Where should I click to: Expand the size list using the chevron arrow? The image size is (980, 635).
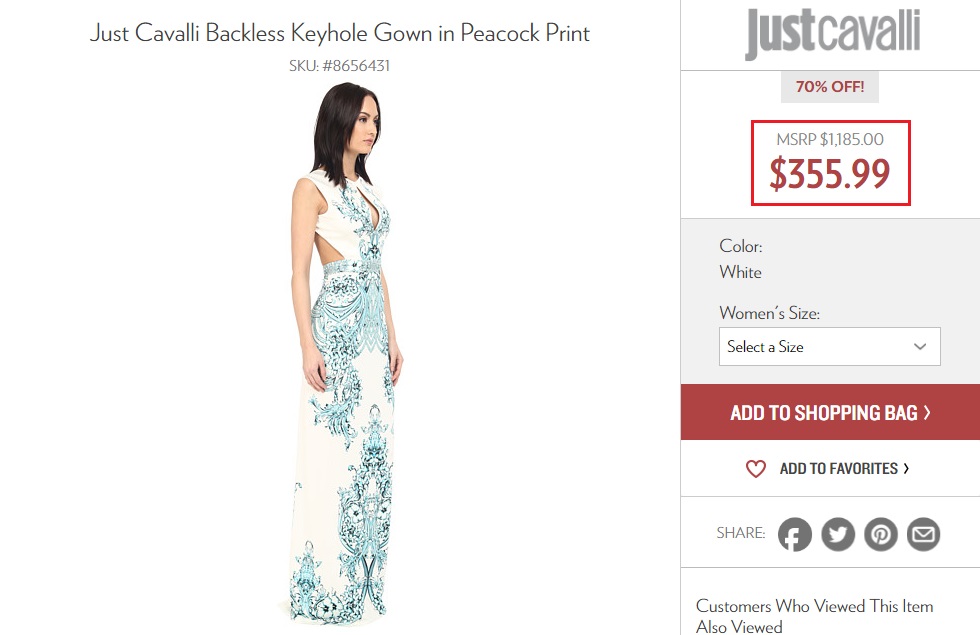pyautogui.click(x=920, y=346)
